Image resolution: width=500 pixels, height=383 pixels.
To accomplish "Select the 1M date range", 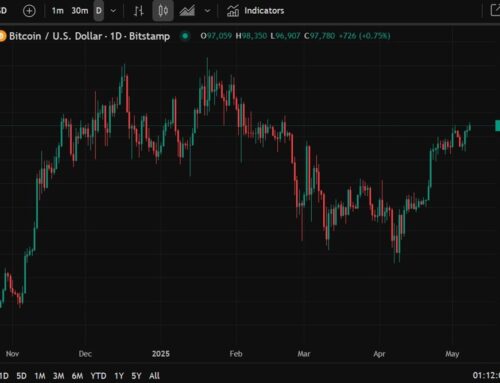I will pos(40,376).
